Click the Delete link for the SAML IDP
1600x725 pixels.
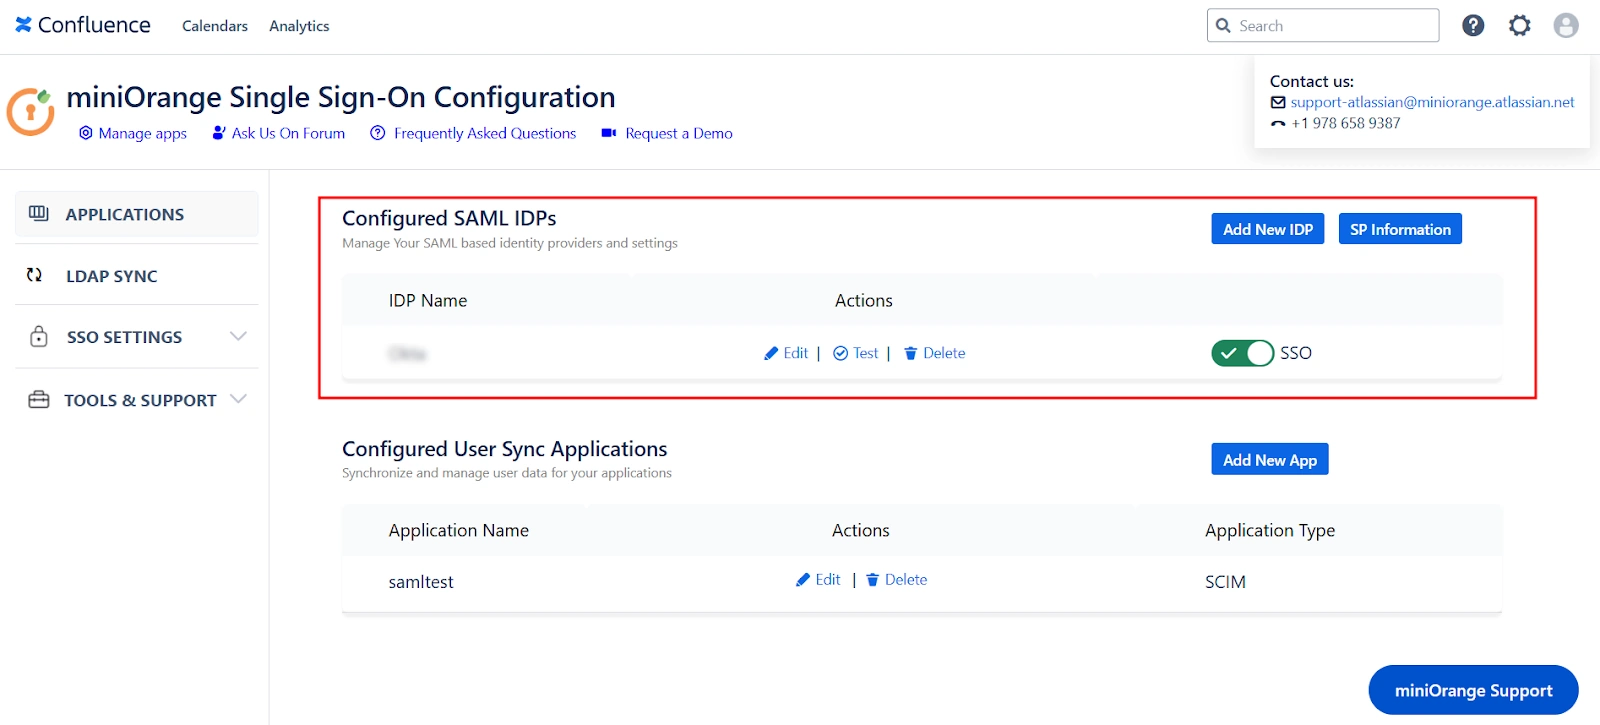tap(944, 353)
